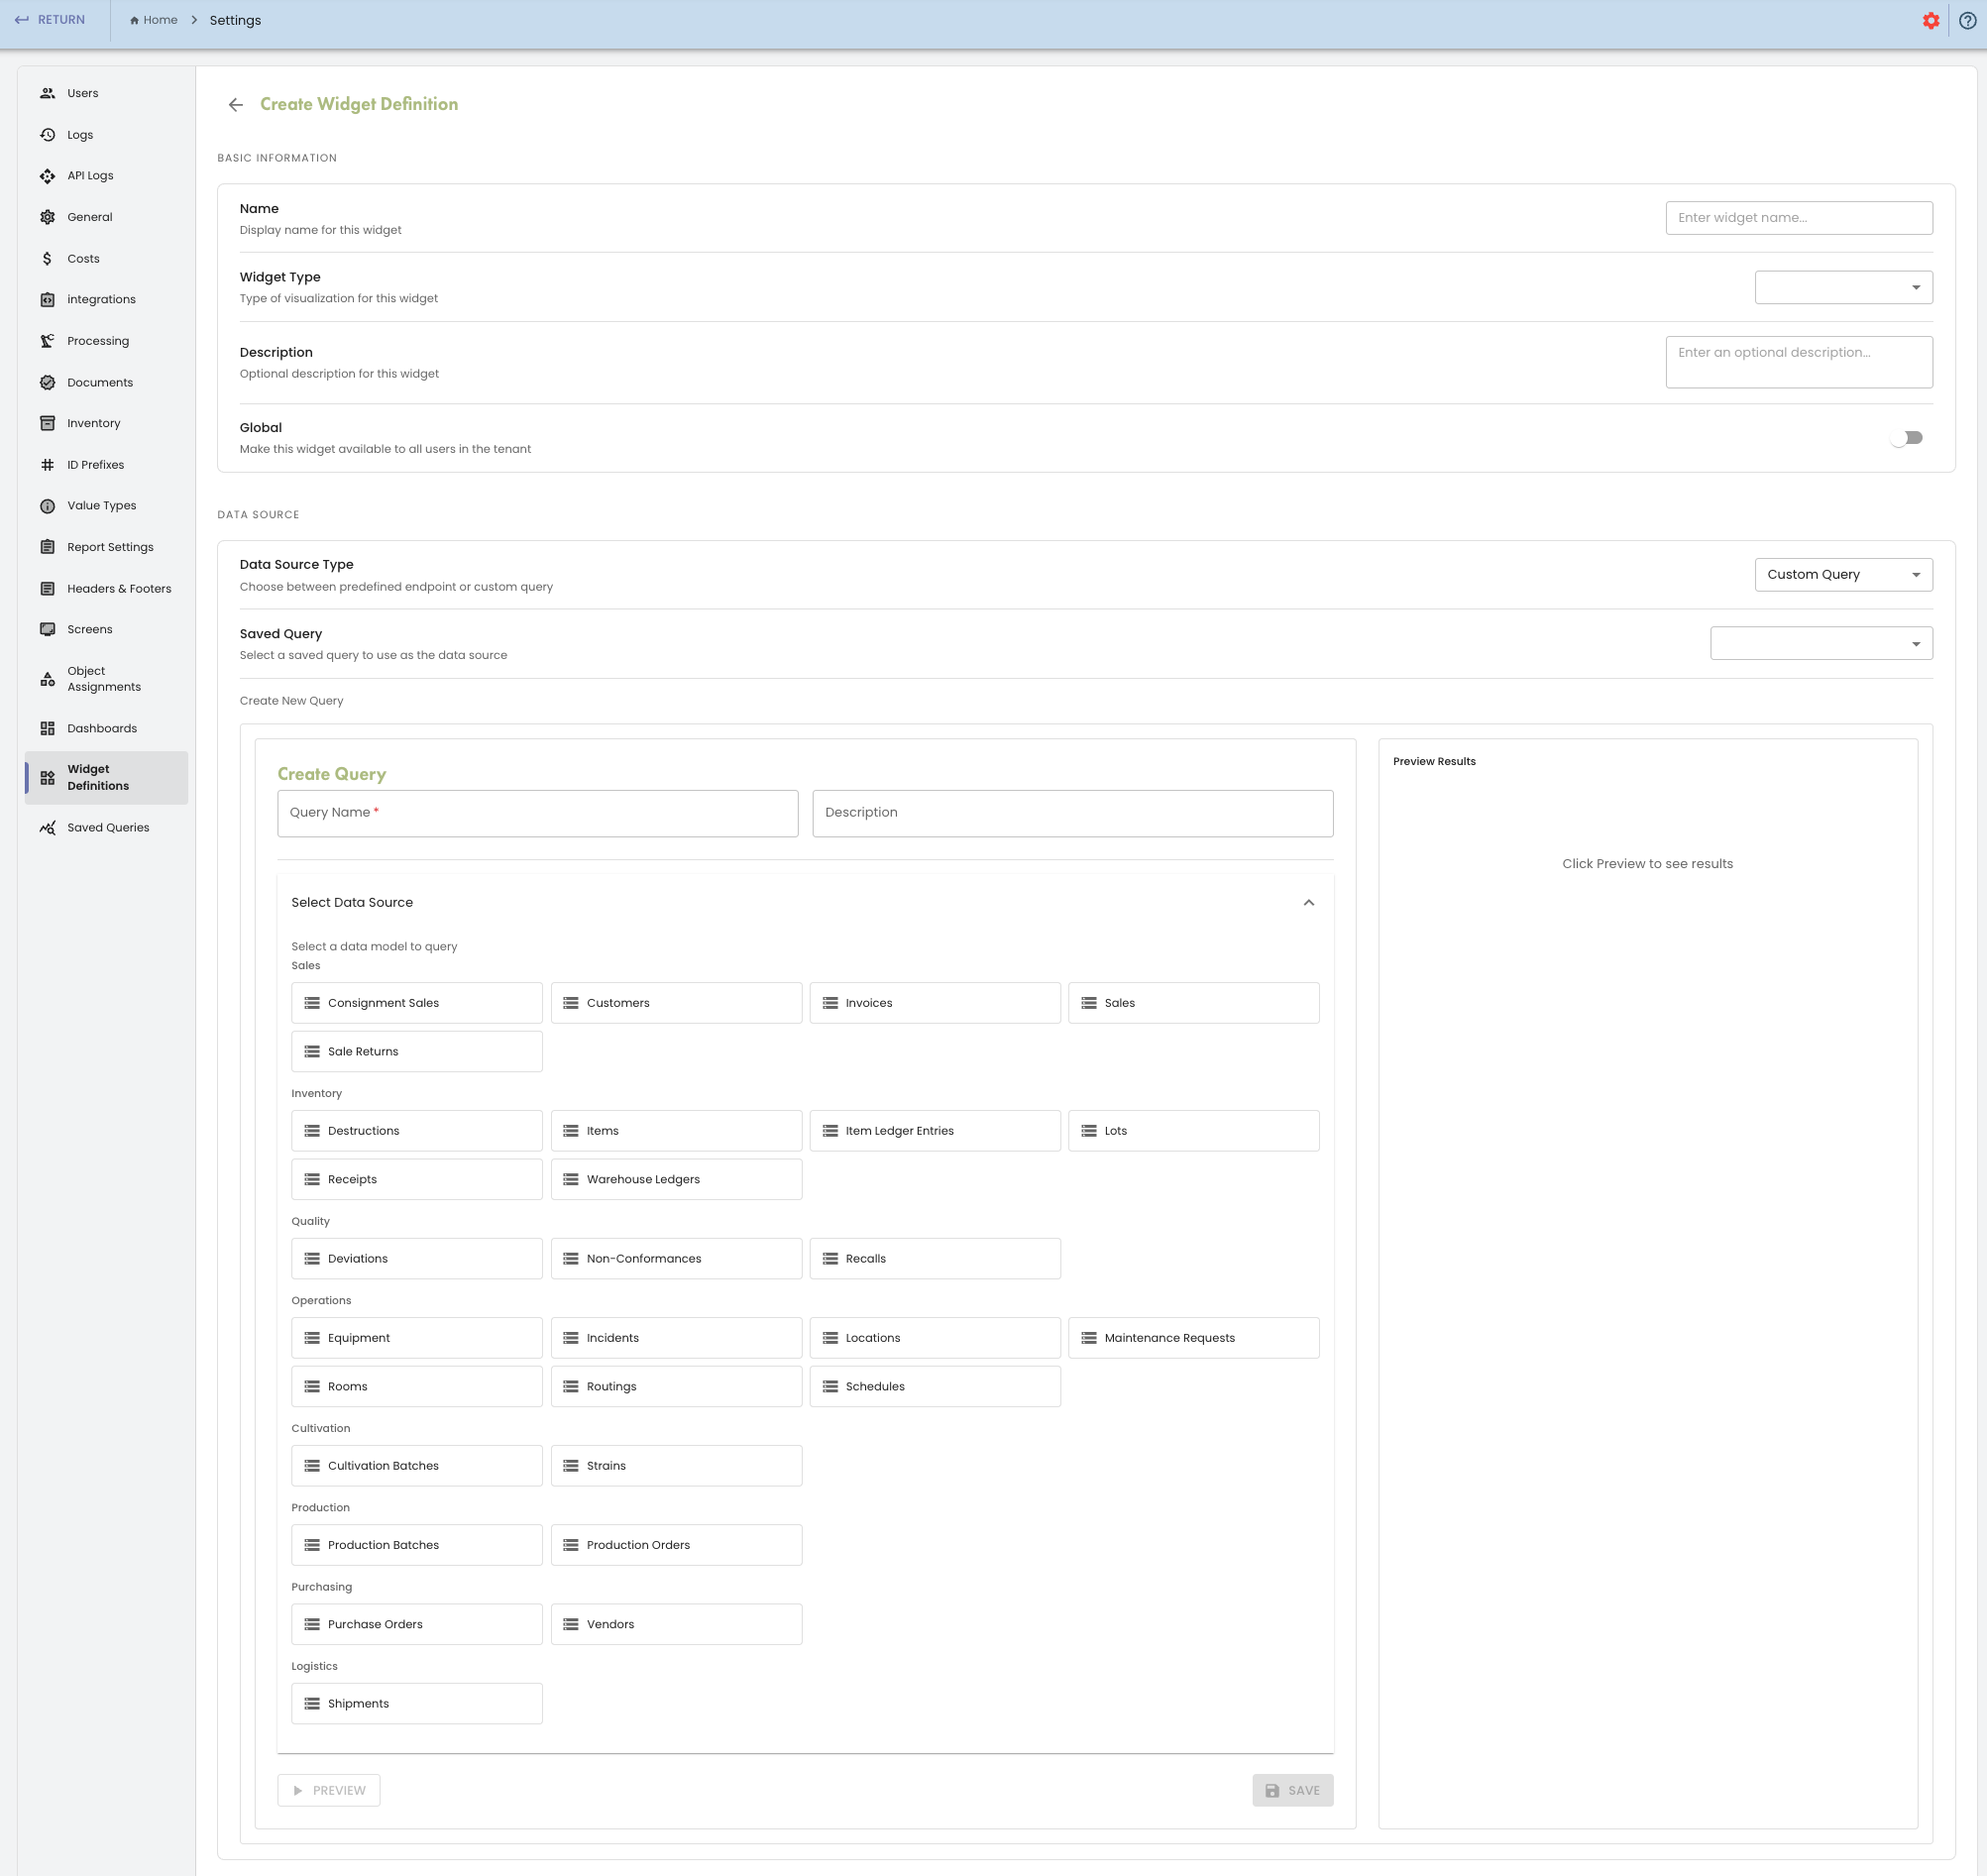Open the help question mark icon

click(1966, 21)
